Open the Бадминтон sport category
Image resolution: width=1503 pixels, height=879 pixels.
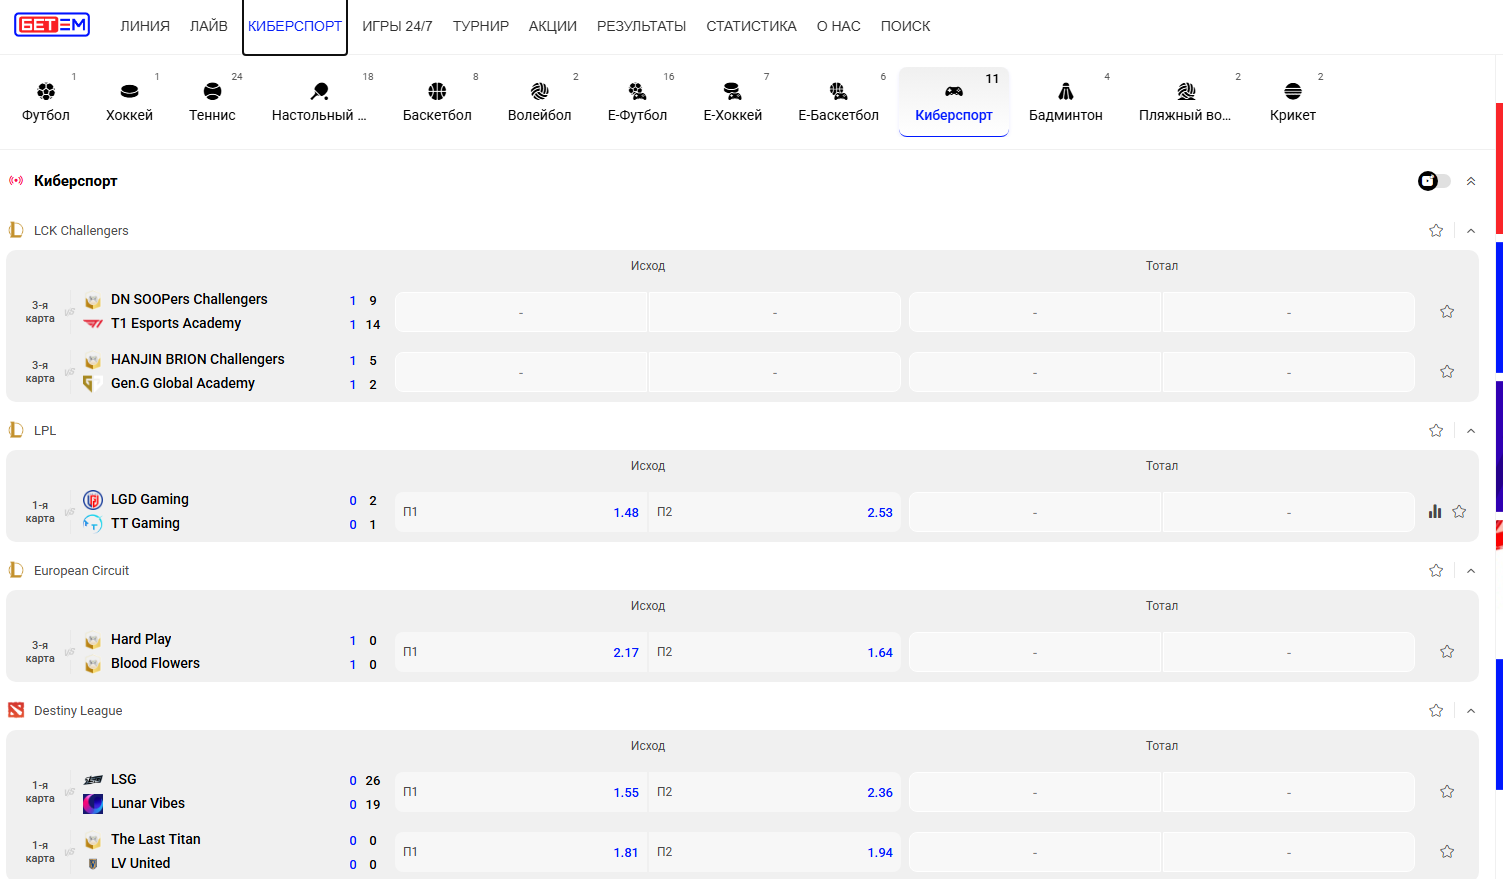[x=1066, y=102]
